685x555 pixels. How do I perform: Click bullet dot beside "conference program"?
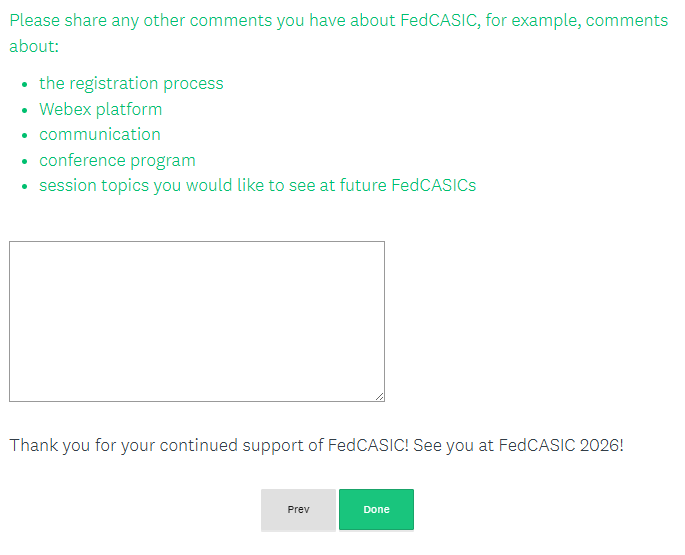(x=23, y=161)
